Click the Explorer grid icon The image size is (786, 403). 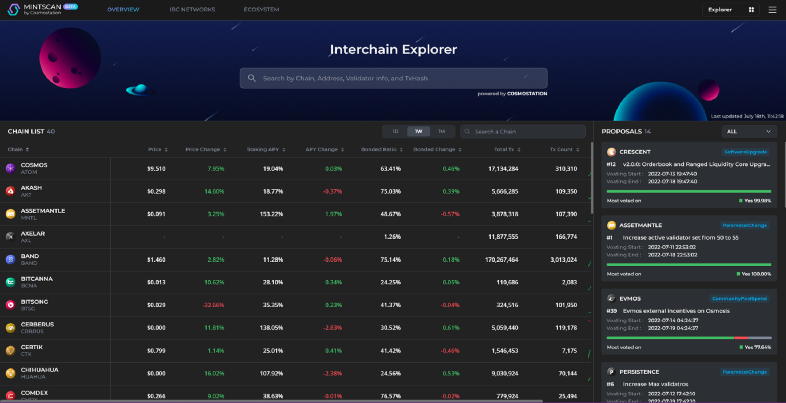click(x=751, y=10)
